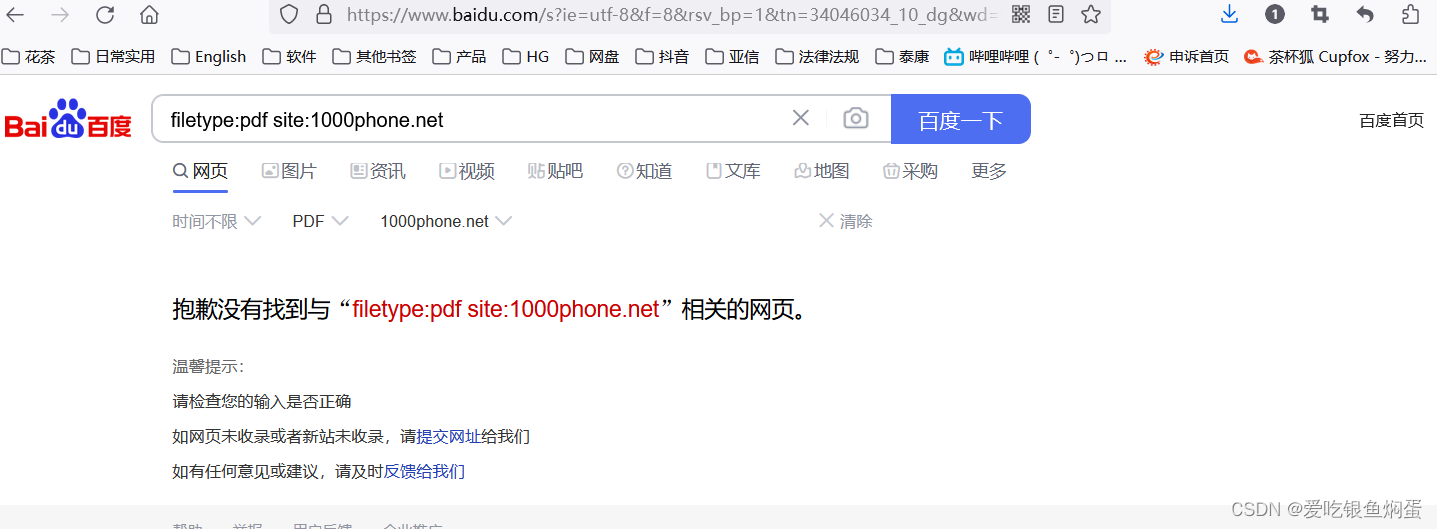This screenshot has width=1437, height=529.
Task: Switch to the 文库 search tab
Action: [733, 171]
